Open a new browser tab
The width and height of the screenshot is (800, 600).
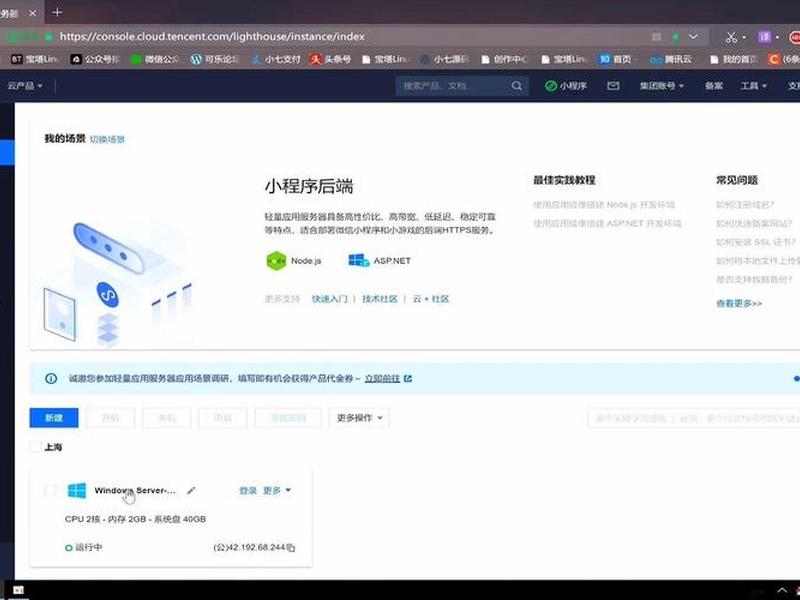57,12
